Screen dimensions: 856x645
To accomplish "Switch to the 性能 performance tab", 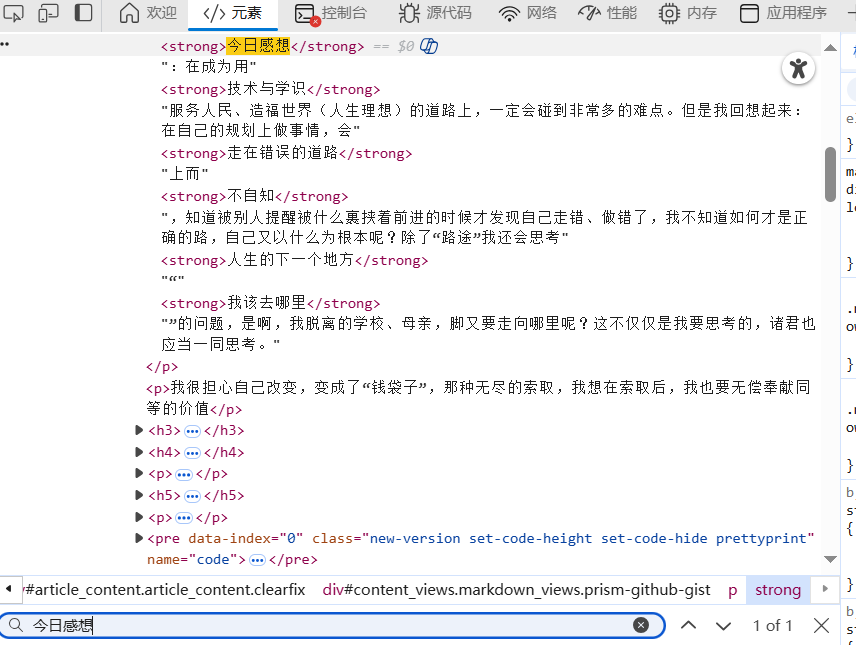I will click(x=607, y=13).
